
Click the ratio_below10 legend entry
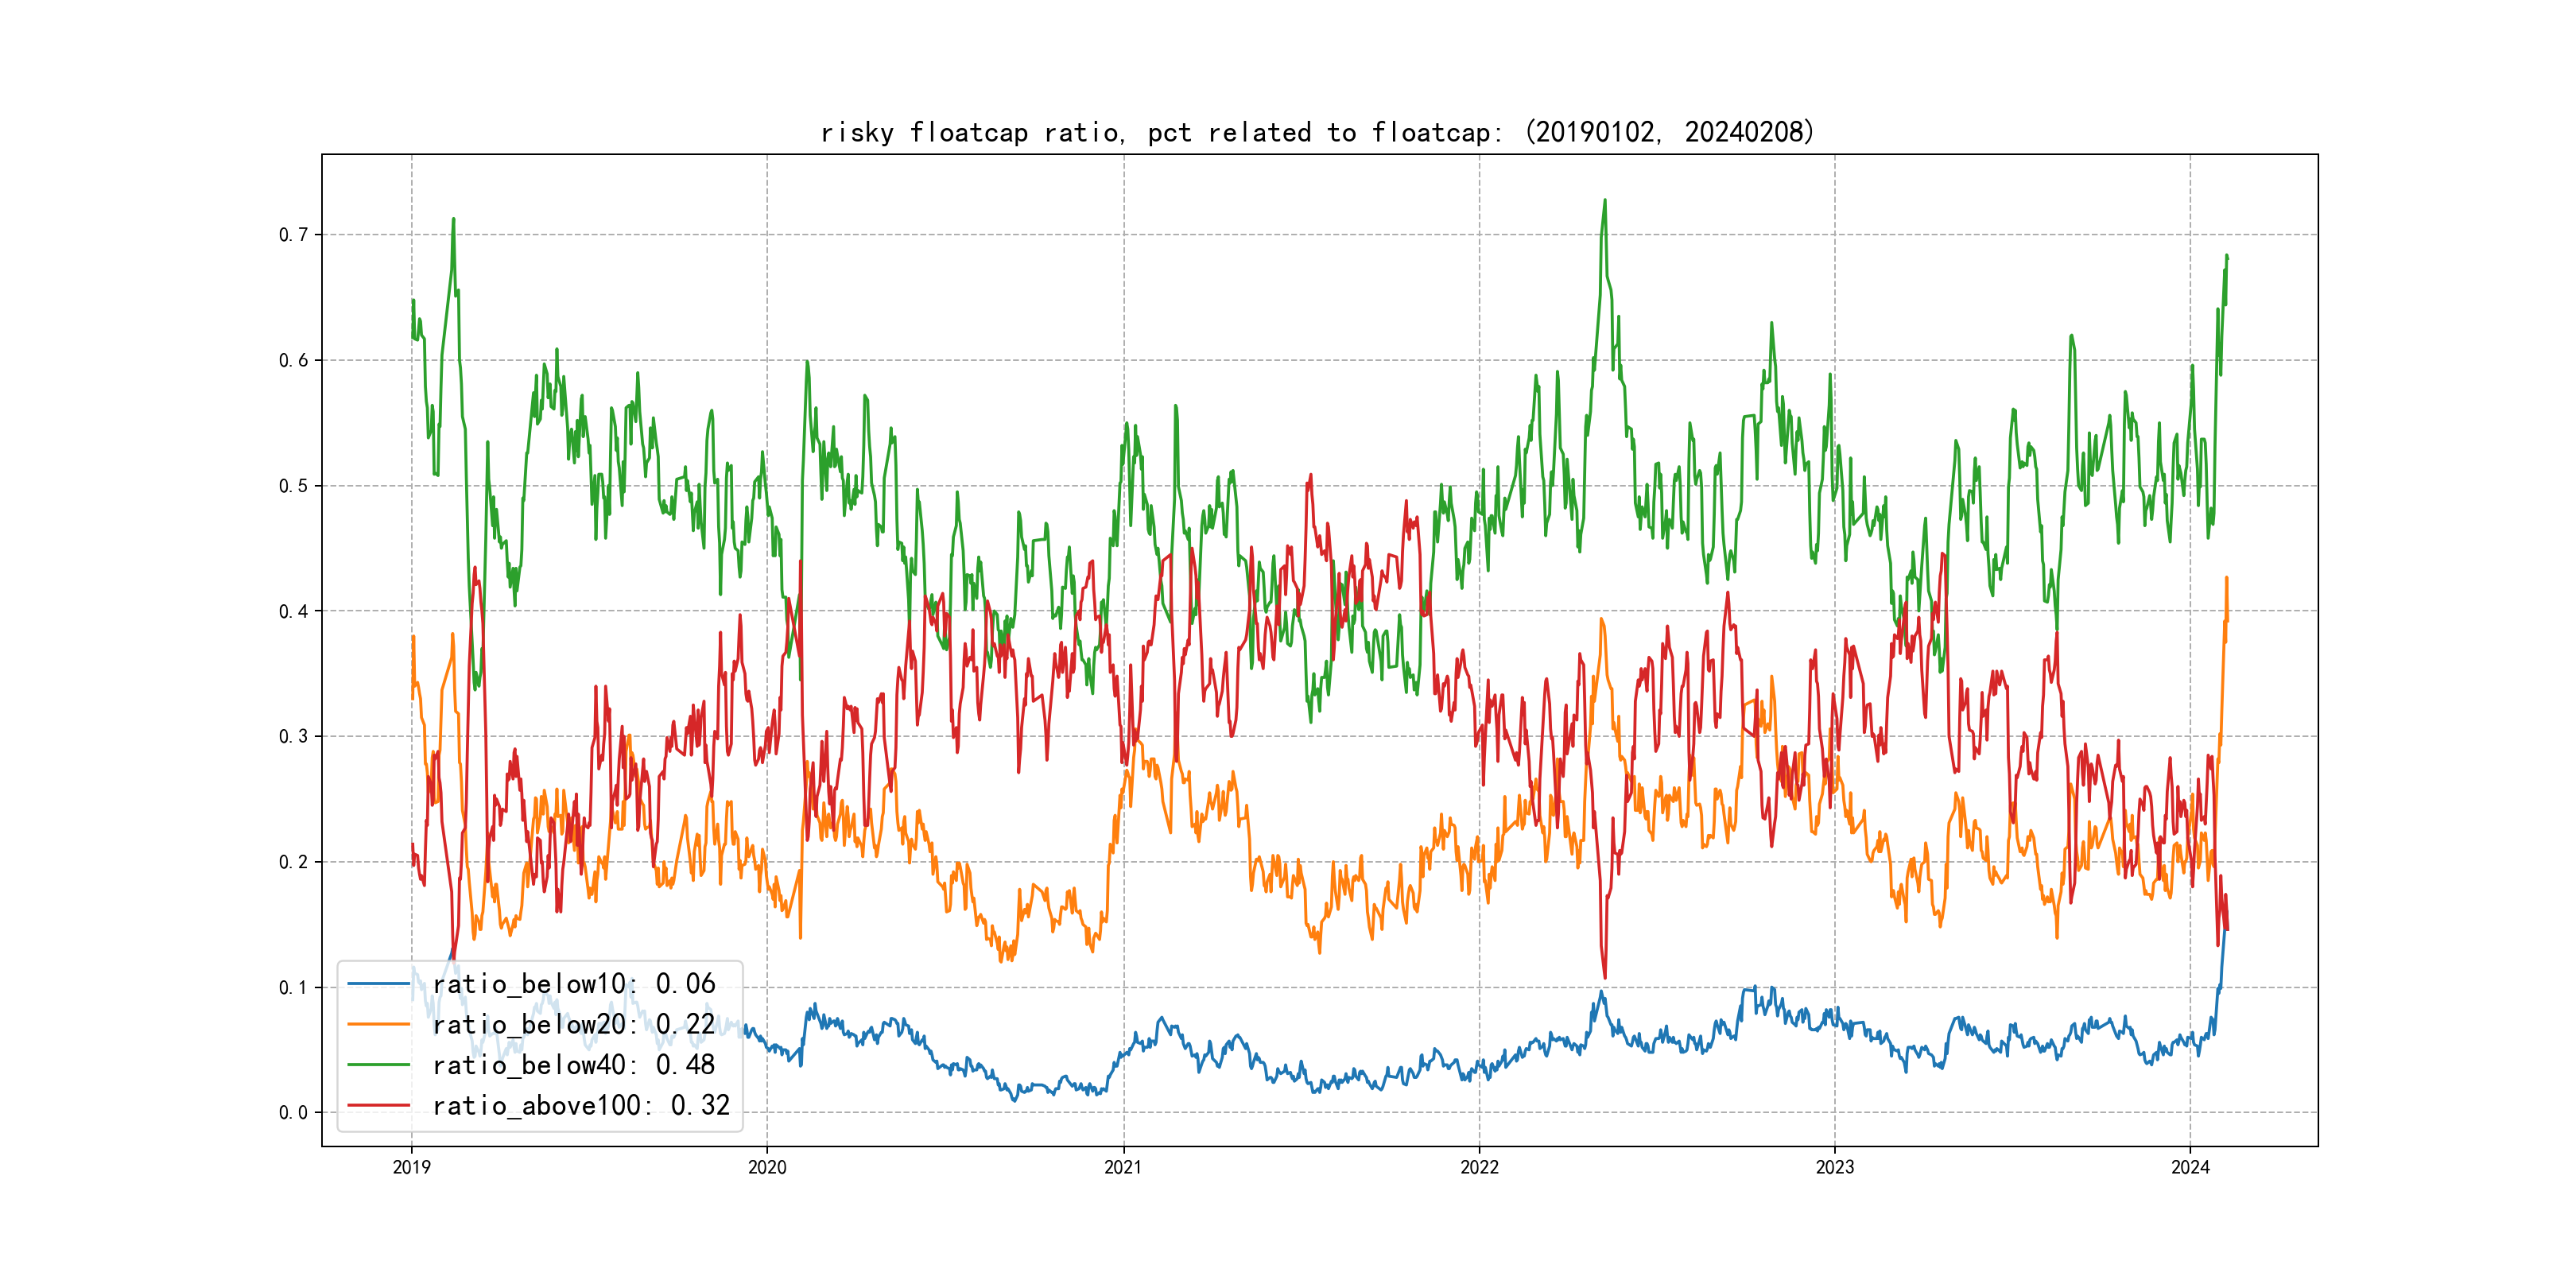573,984
